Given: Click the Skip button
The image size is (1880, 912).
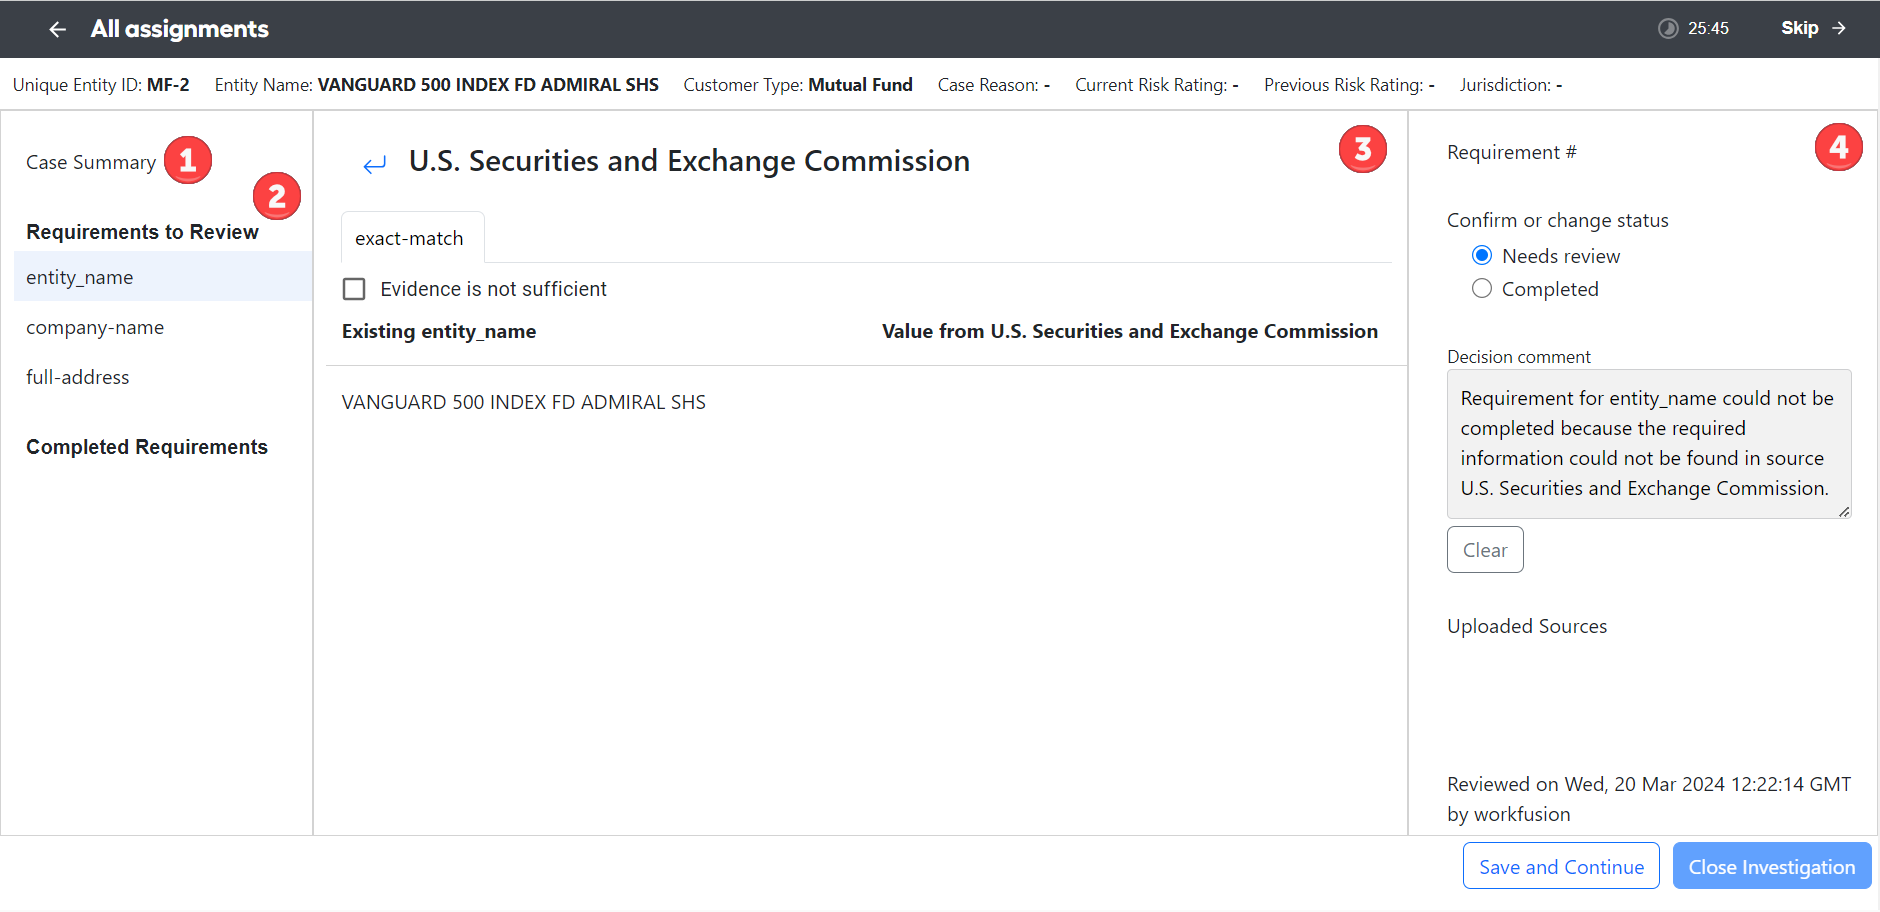Looking at the screenshot, I should pos(1813,28).
